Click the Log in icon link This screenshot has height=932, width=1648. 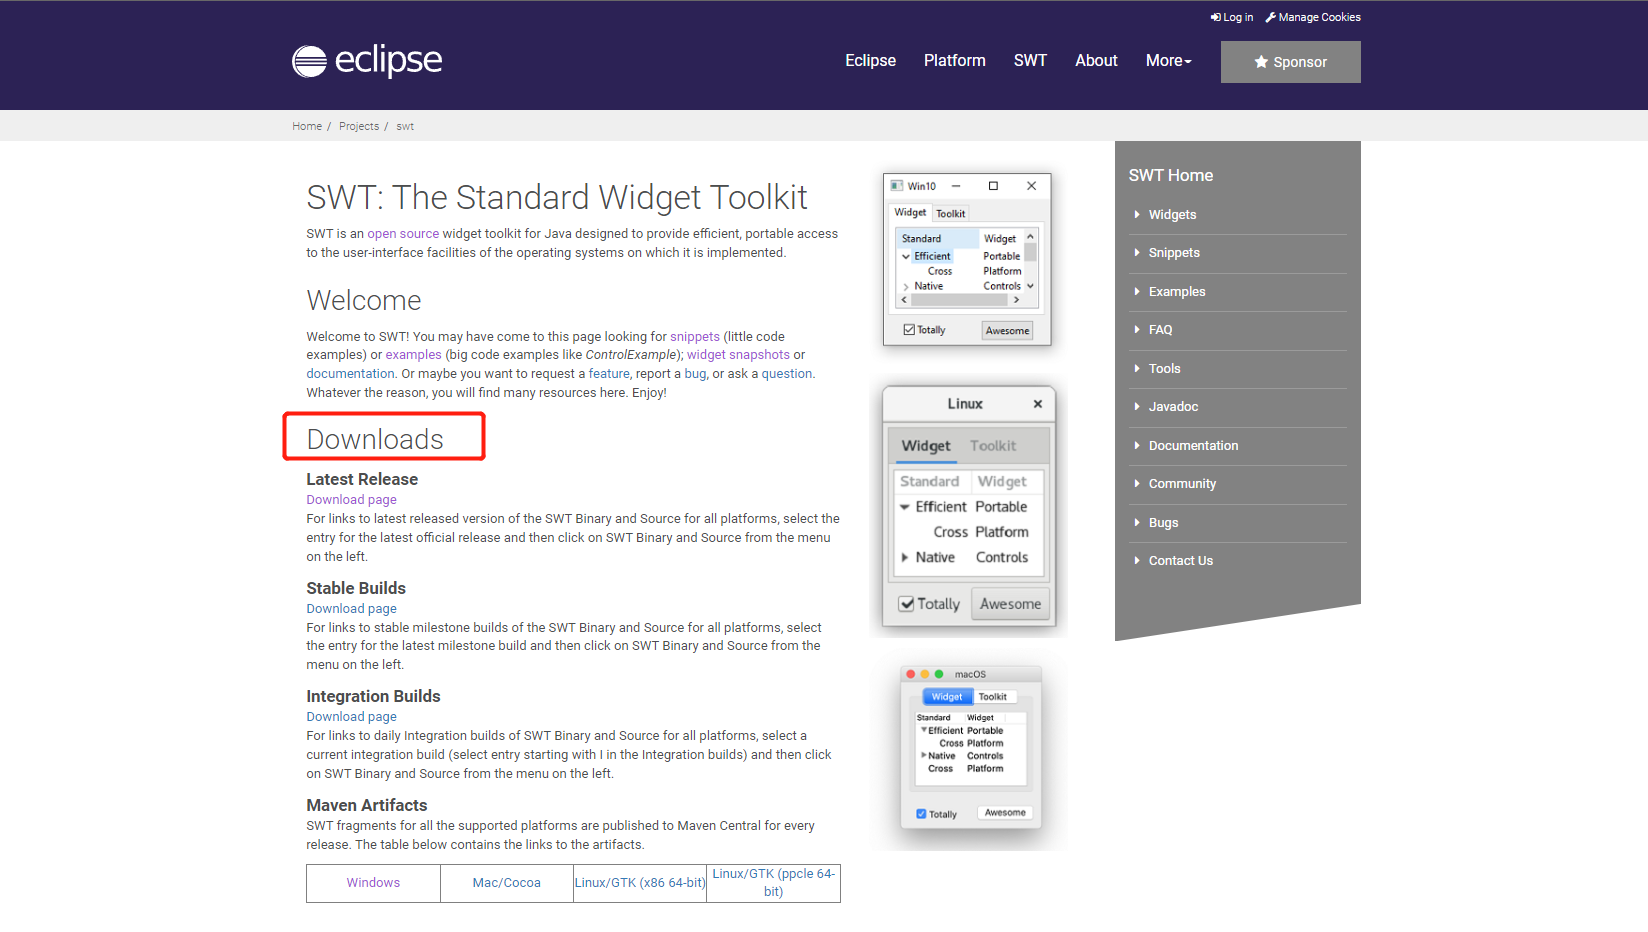click(x=1231, y=17)
